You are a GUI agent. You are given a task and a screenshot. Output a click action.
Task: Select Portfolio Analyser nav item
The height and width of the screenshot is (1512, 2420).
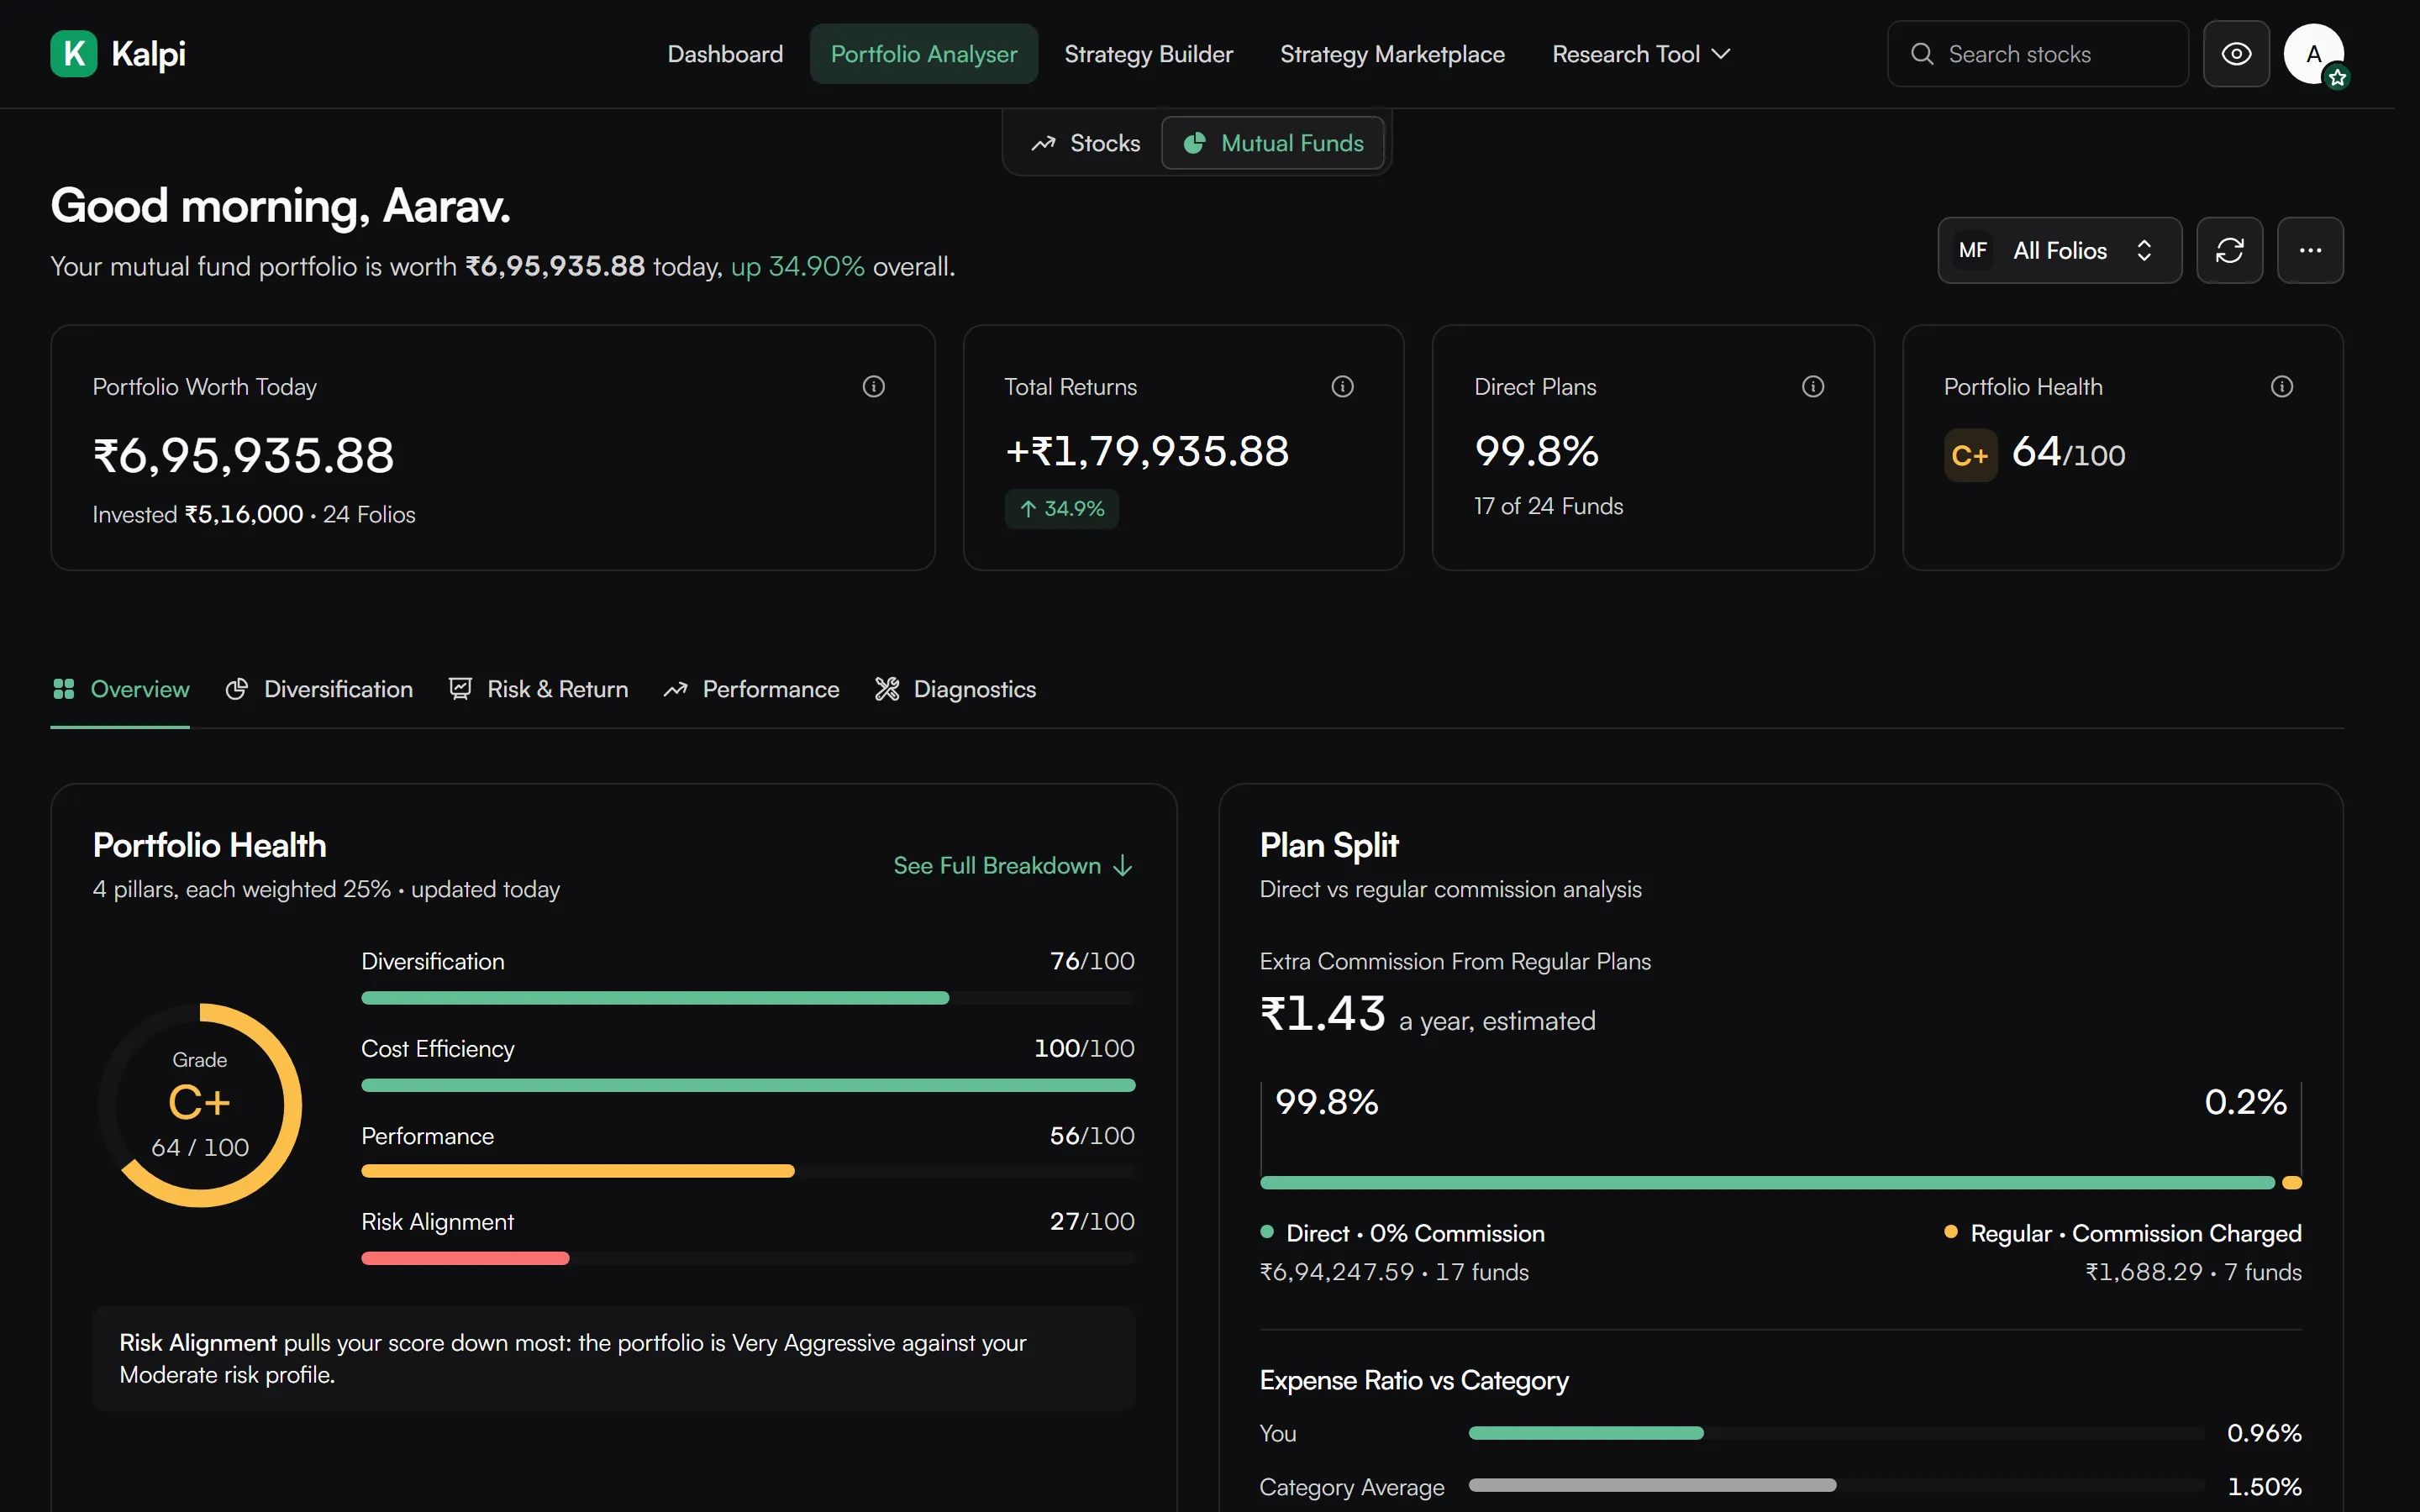coord(924,54)
